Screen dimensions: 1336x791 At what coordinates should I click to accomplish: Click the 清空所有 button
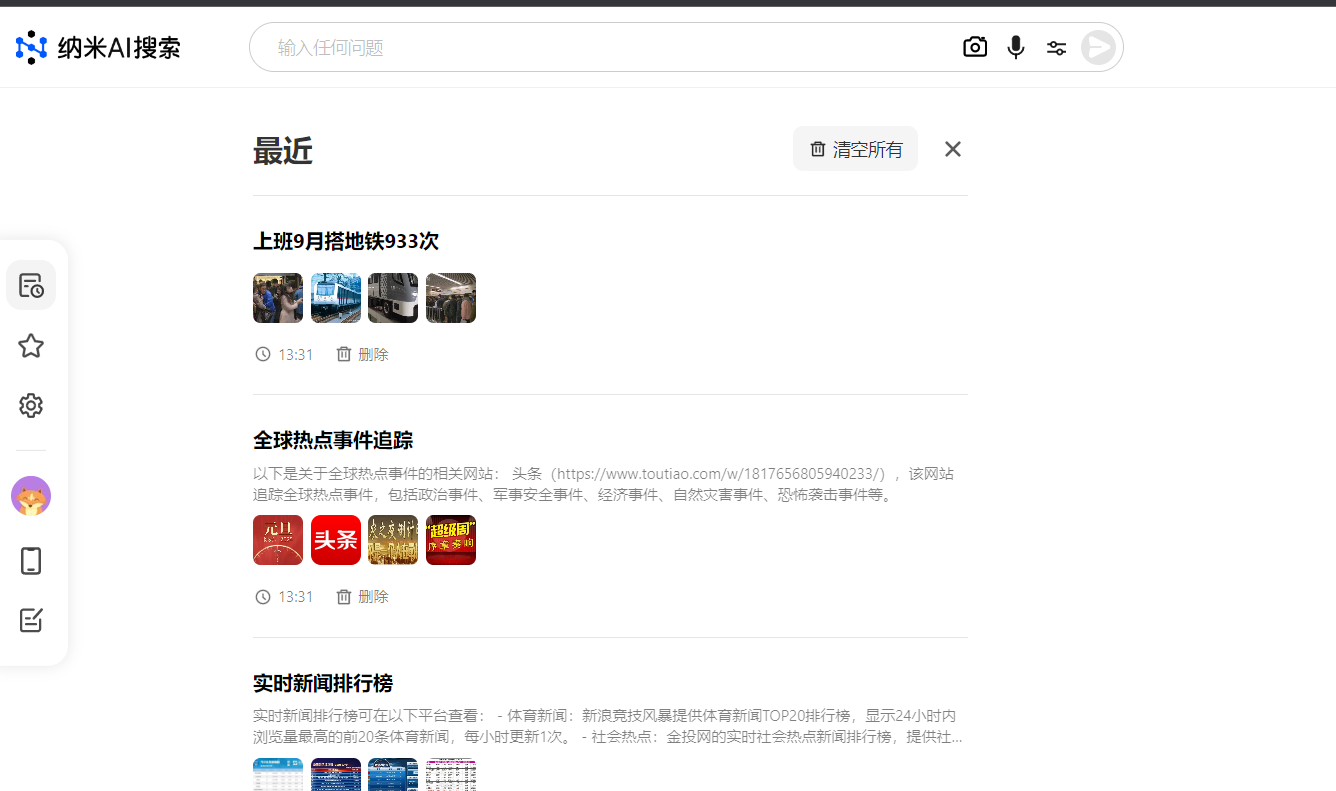point(855,149)
